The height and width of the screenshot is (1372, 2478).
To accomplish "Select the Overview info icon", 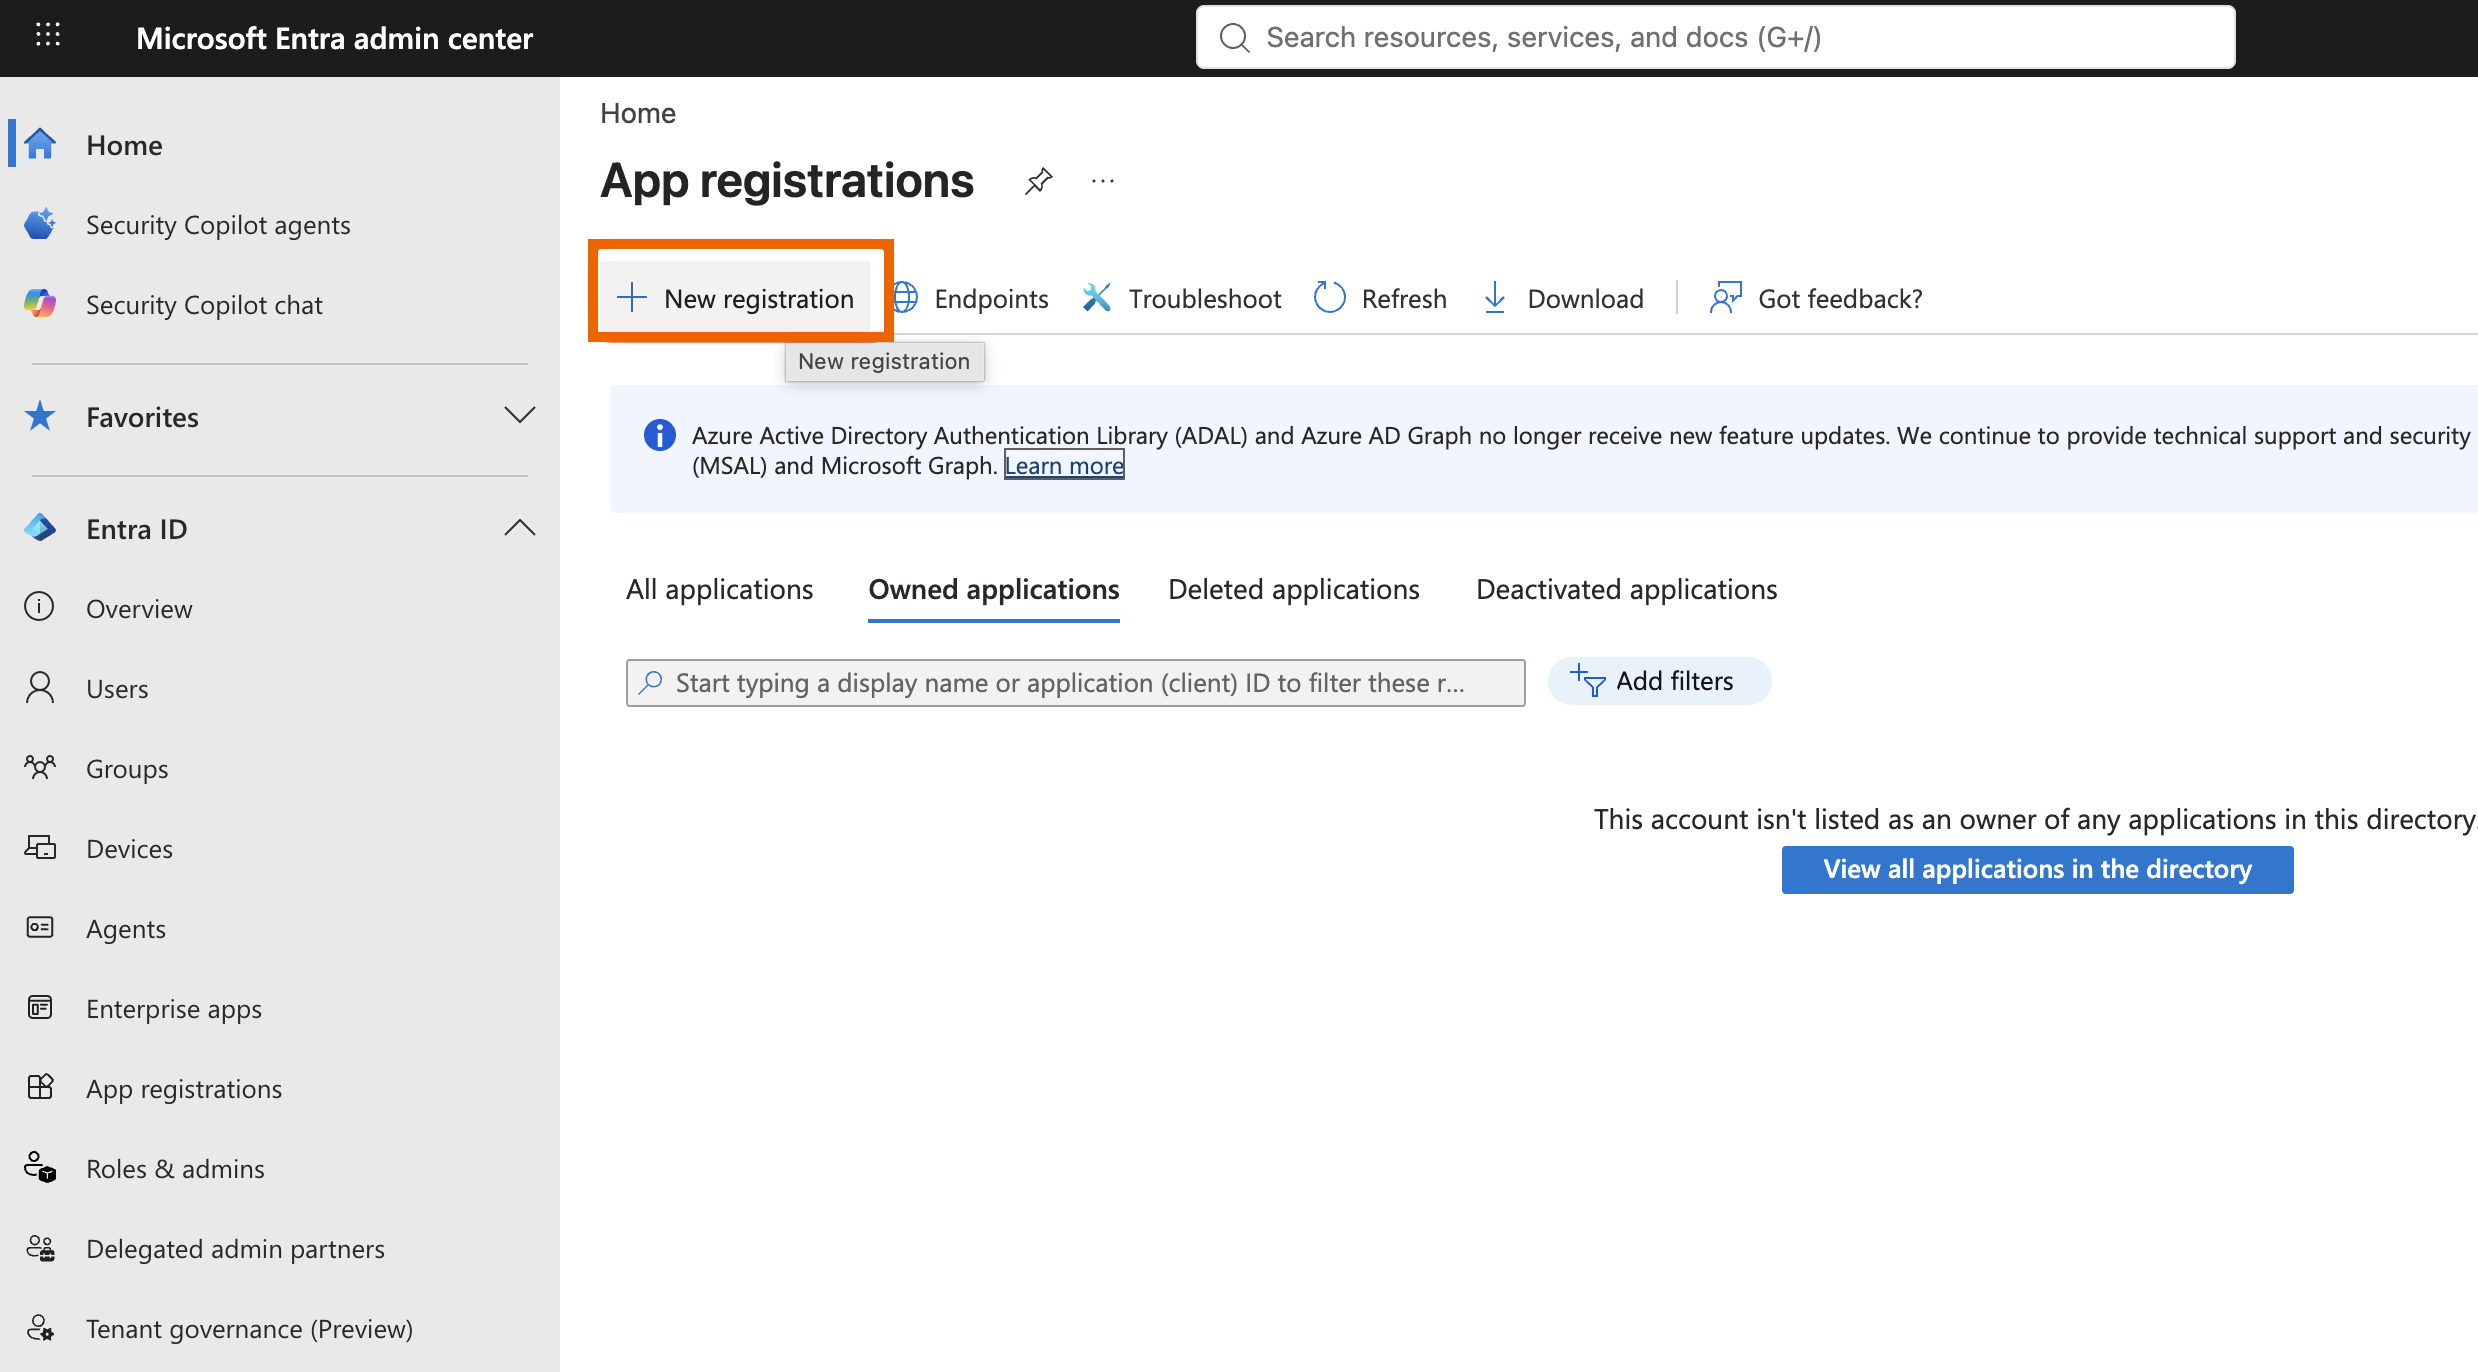I will pos(39,607).
